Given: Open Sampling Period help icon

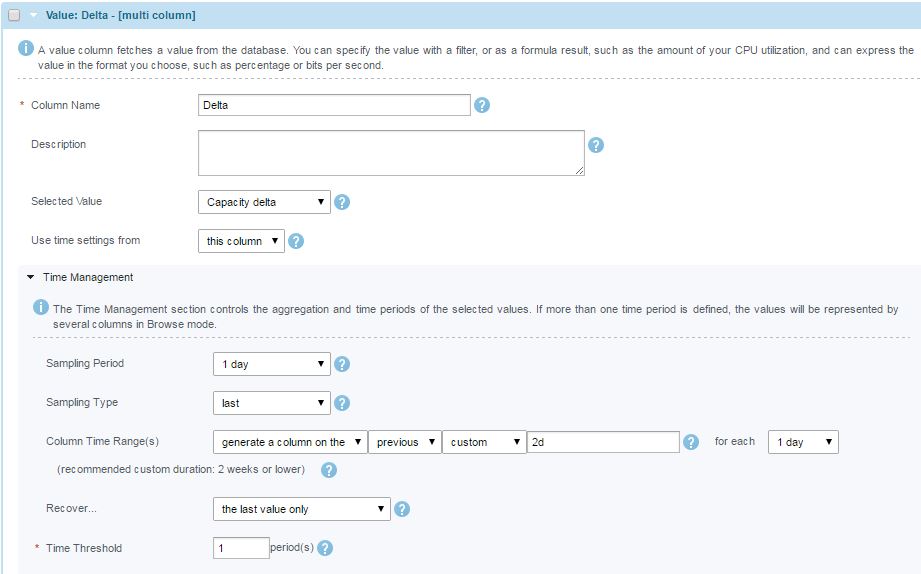Looking at the screenshot, I should click(342, 364).
